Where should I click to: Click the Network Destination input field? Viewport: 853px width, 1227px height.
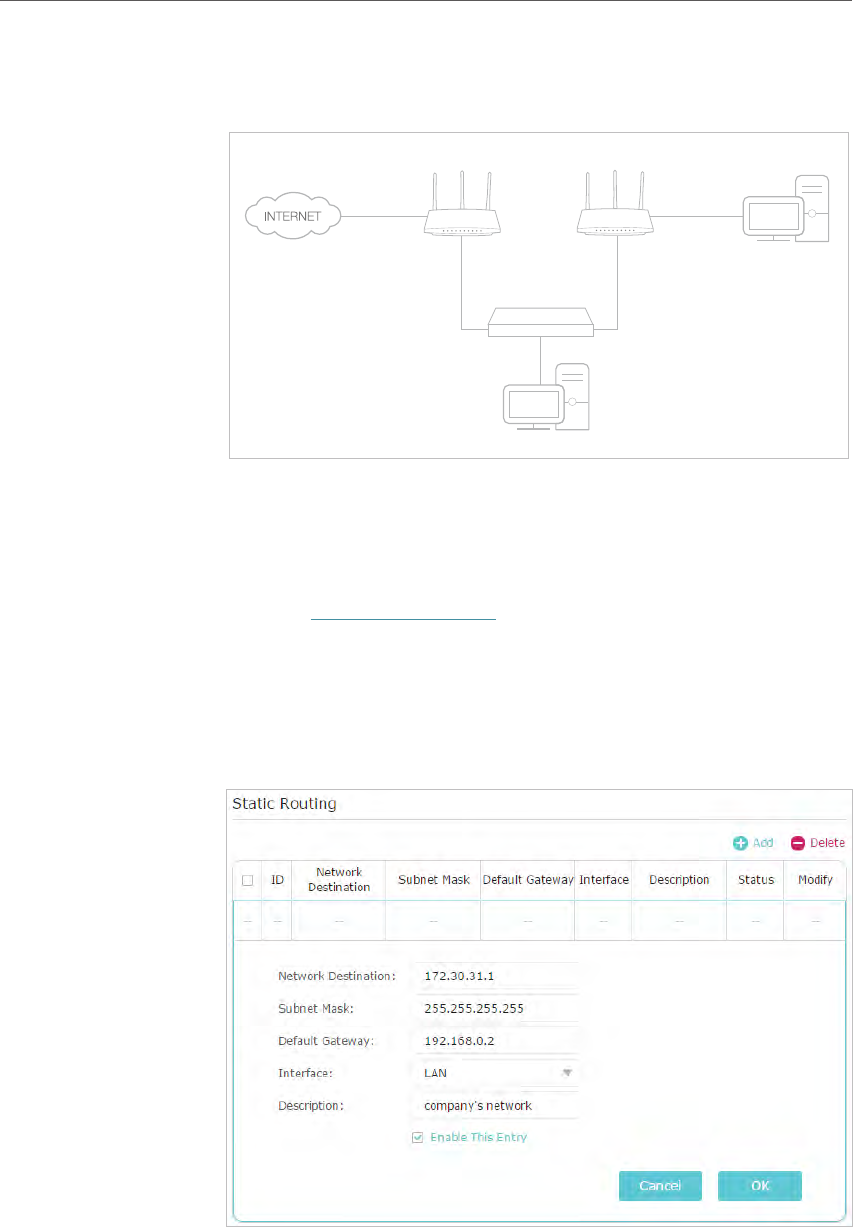pyautogui.click(x=496, y=975)
